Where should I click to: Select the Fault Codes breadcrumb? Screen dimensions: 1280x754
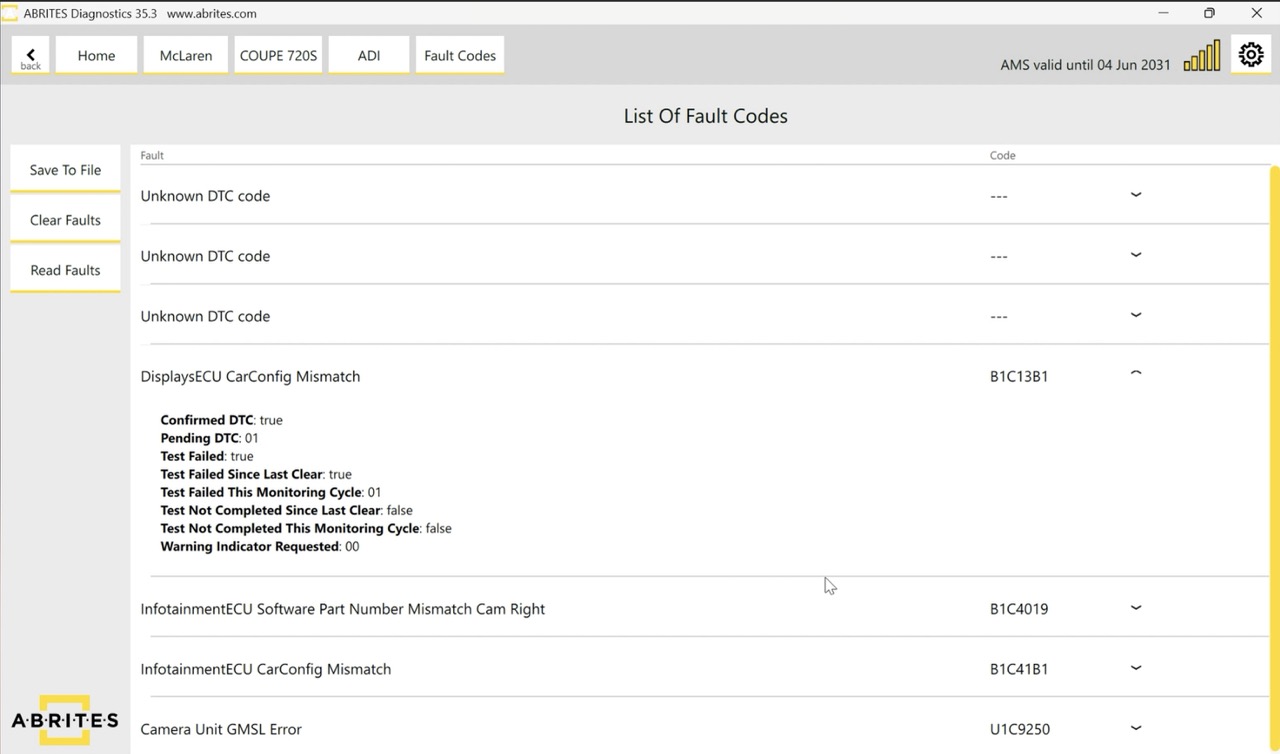[460, 56]
